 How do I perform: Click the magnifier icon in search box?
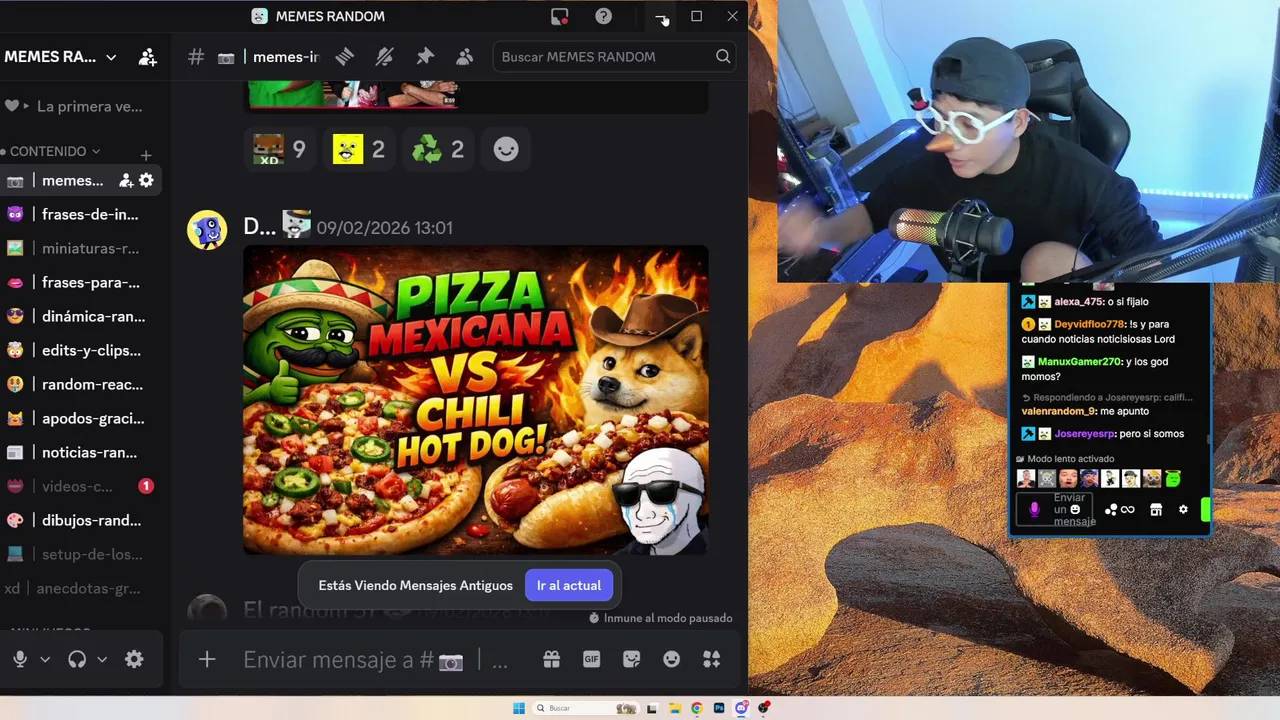point(723,57)
